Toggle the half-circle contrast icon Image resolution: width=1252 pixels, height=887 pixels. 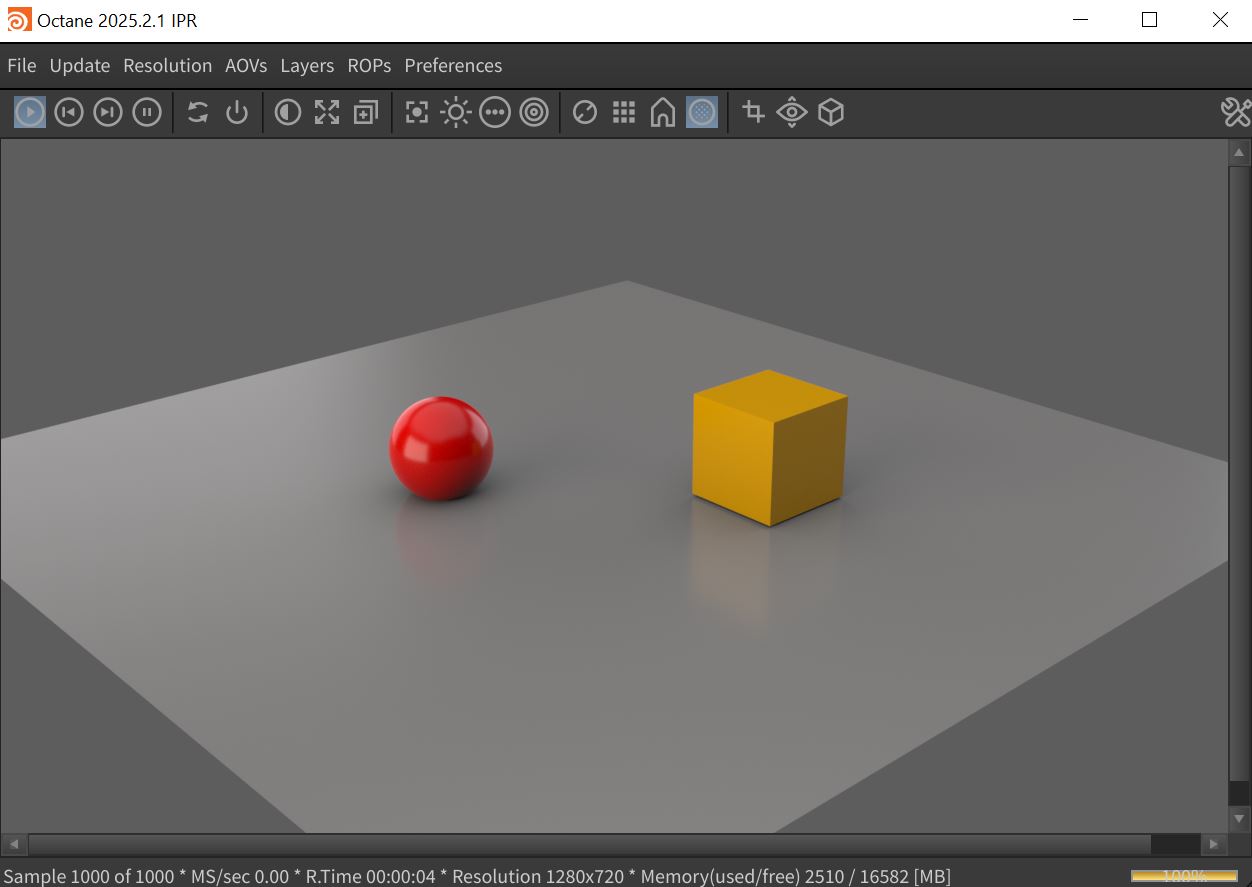[x=288, y=112]
